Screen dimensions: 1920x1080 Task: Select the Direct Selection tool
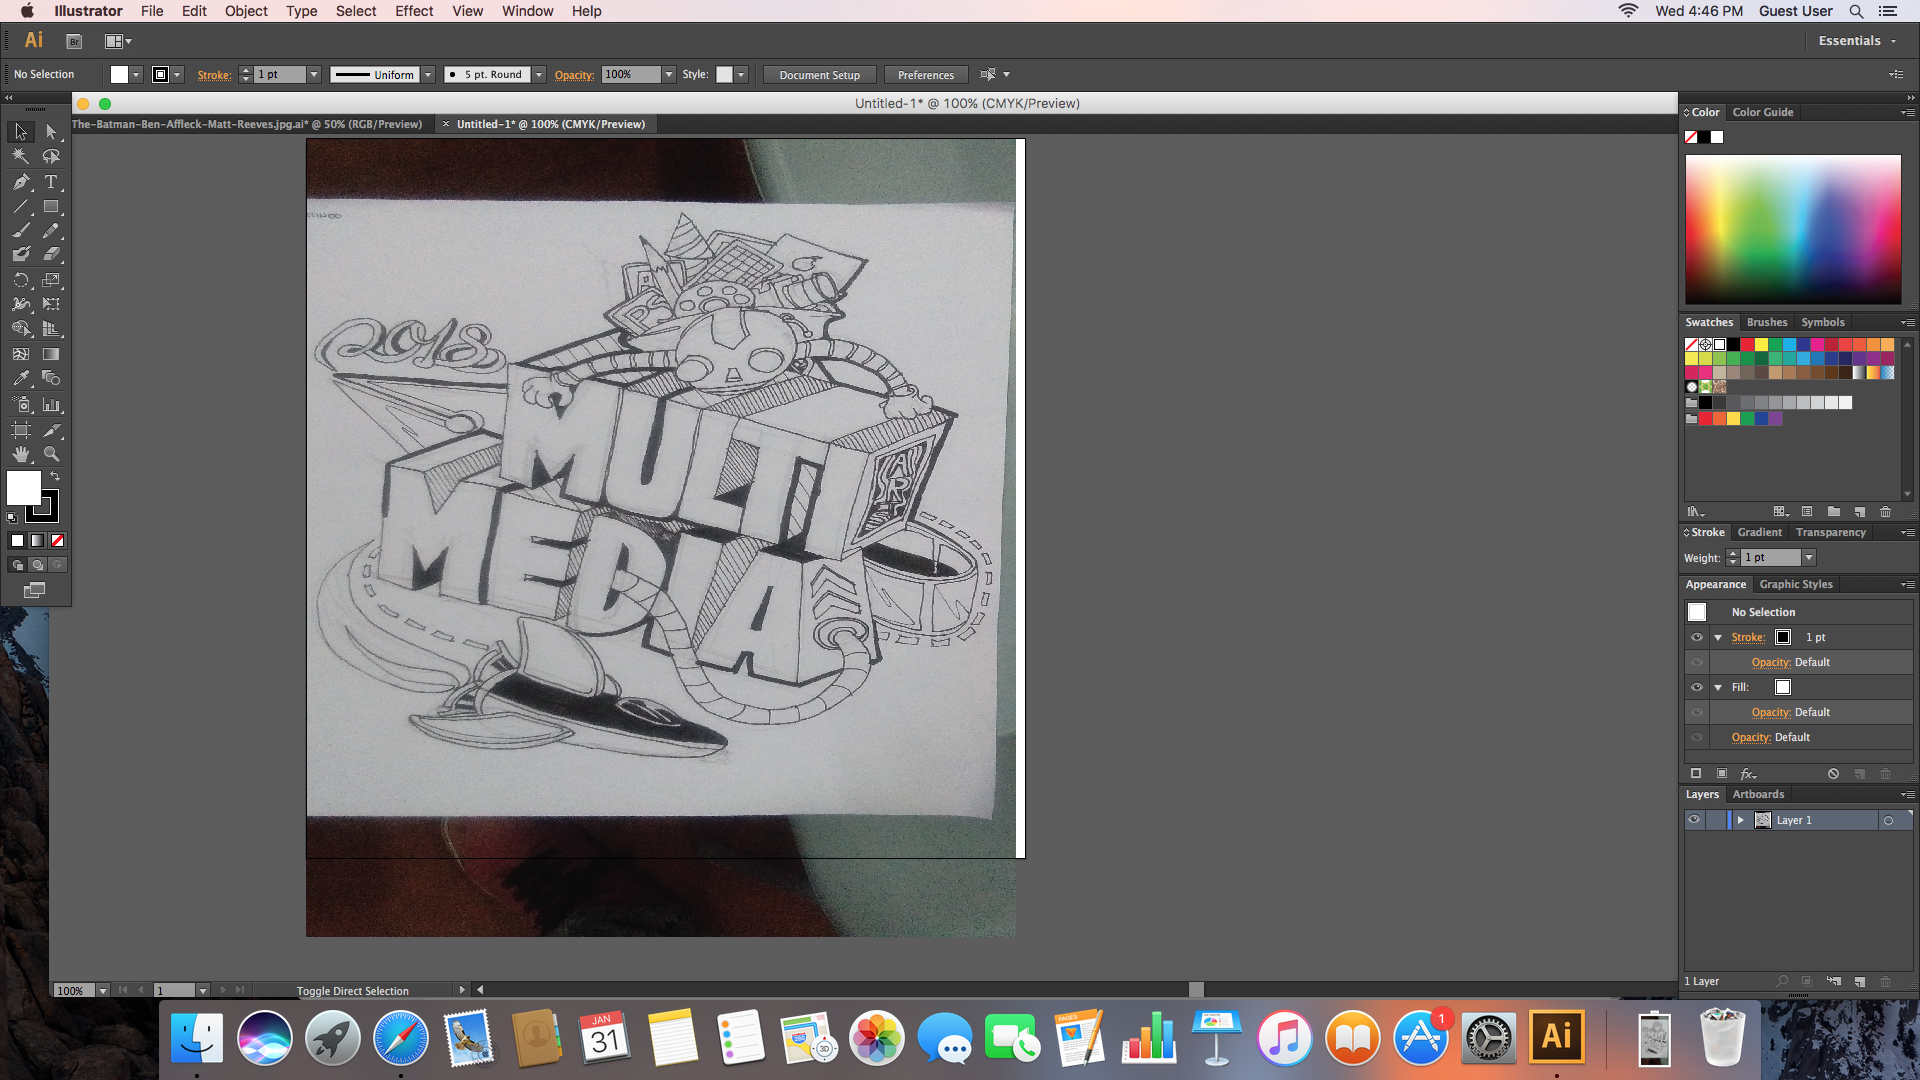coord(51,132)
